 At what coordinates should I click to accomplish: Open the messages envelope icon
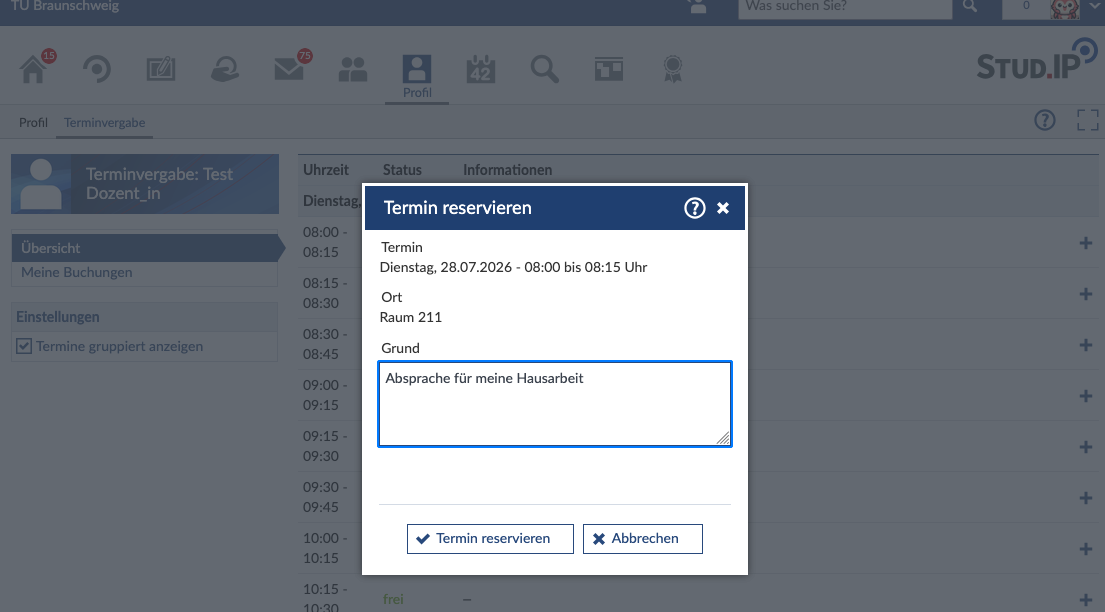(x=289, y=69)
